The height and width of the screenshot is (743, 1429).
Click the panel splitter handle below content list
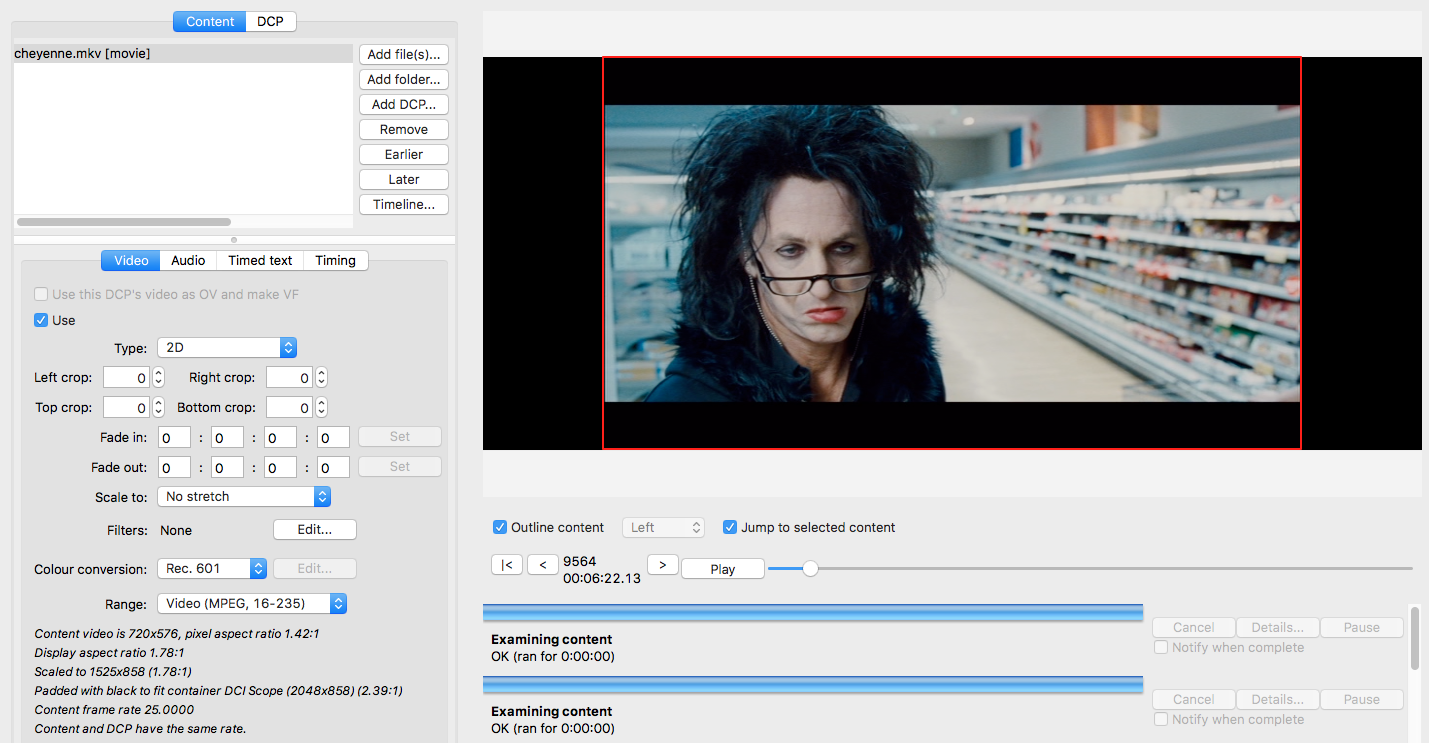pyautogui.click(x=234, y=240)
